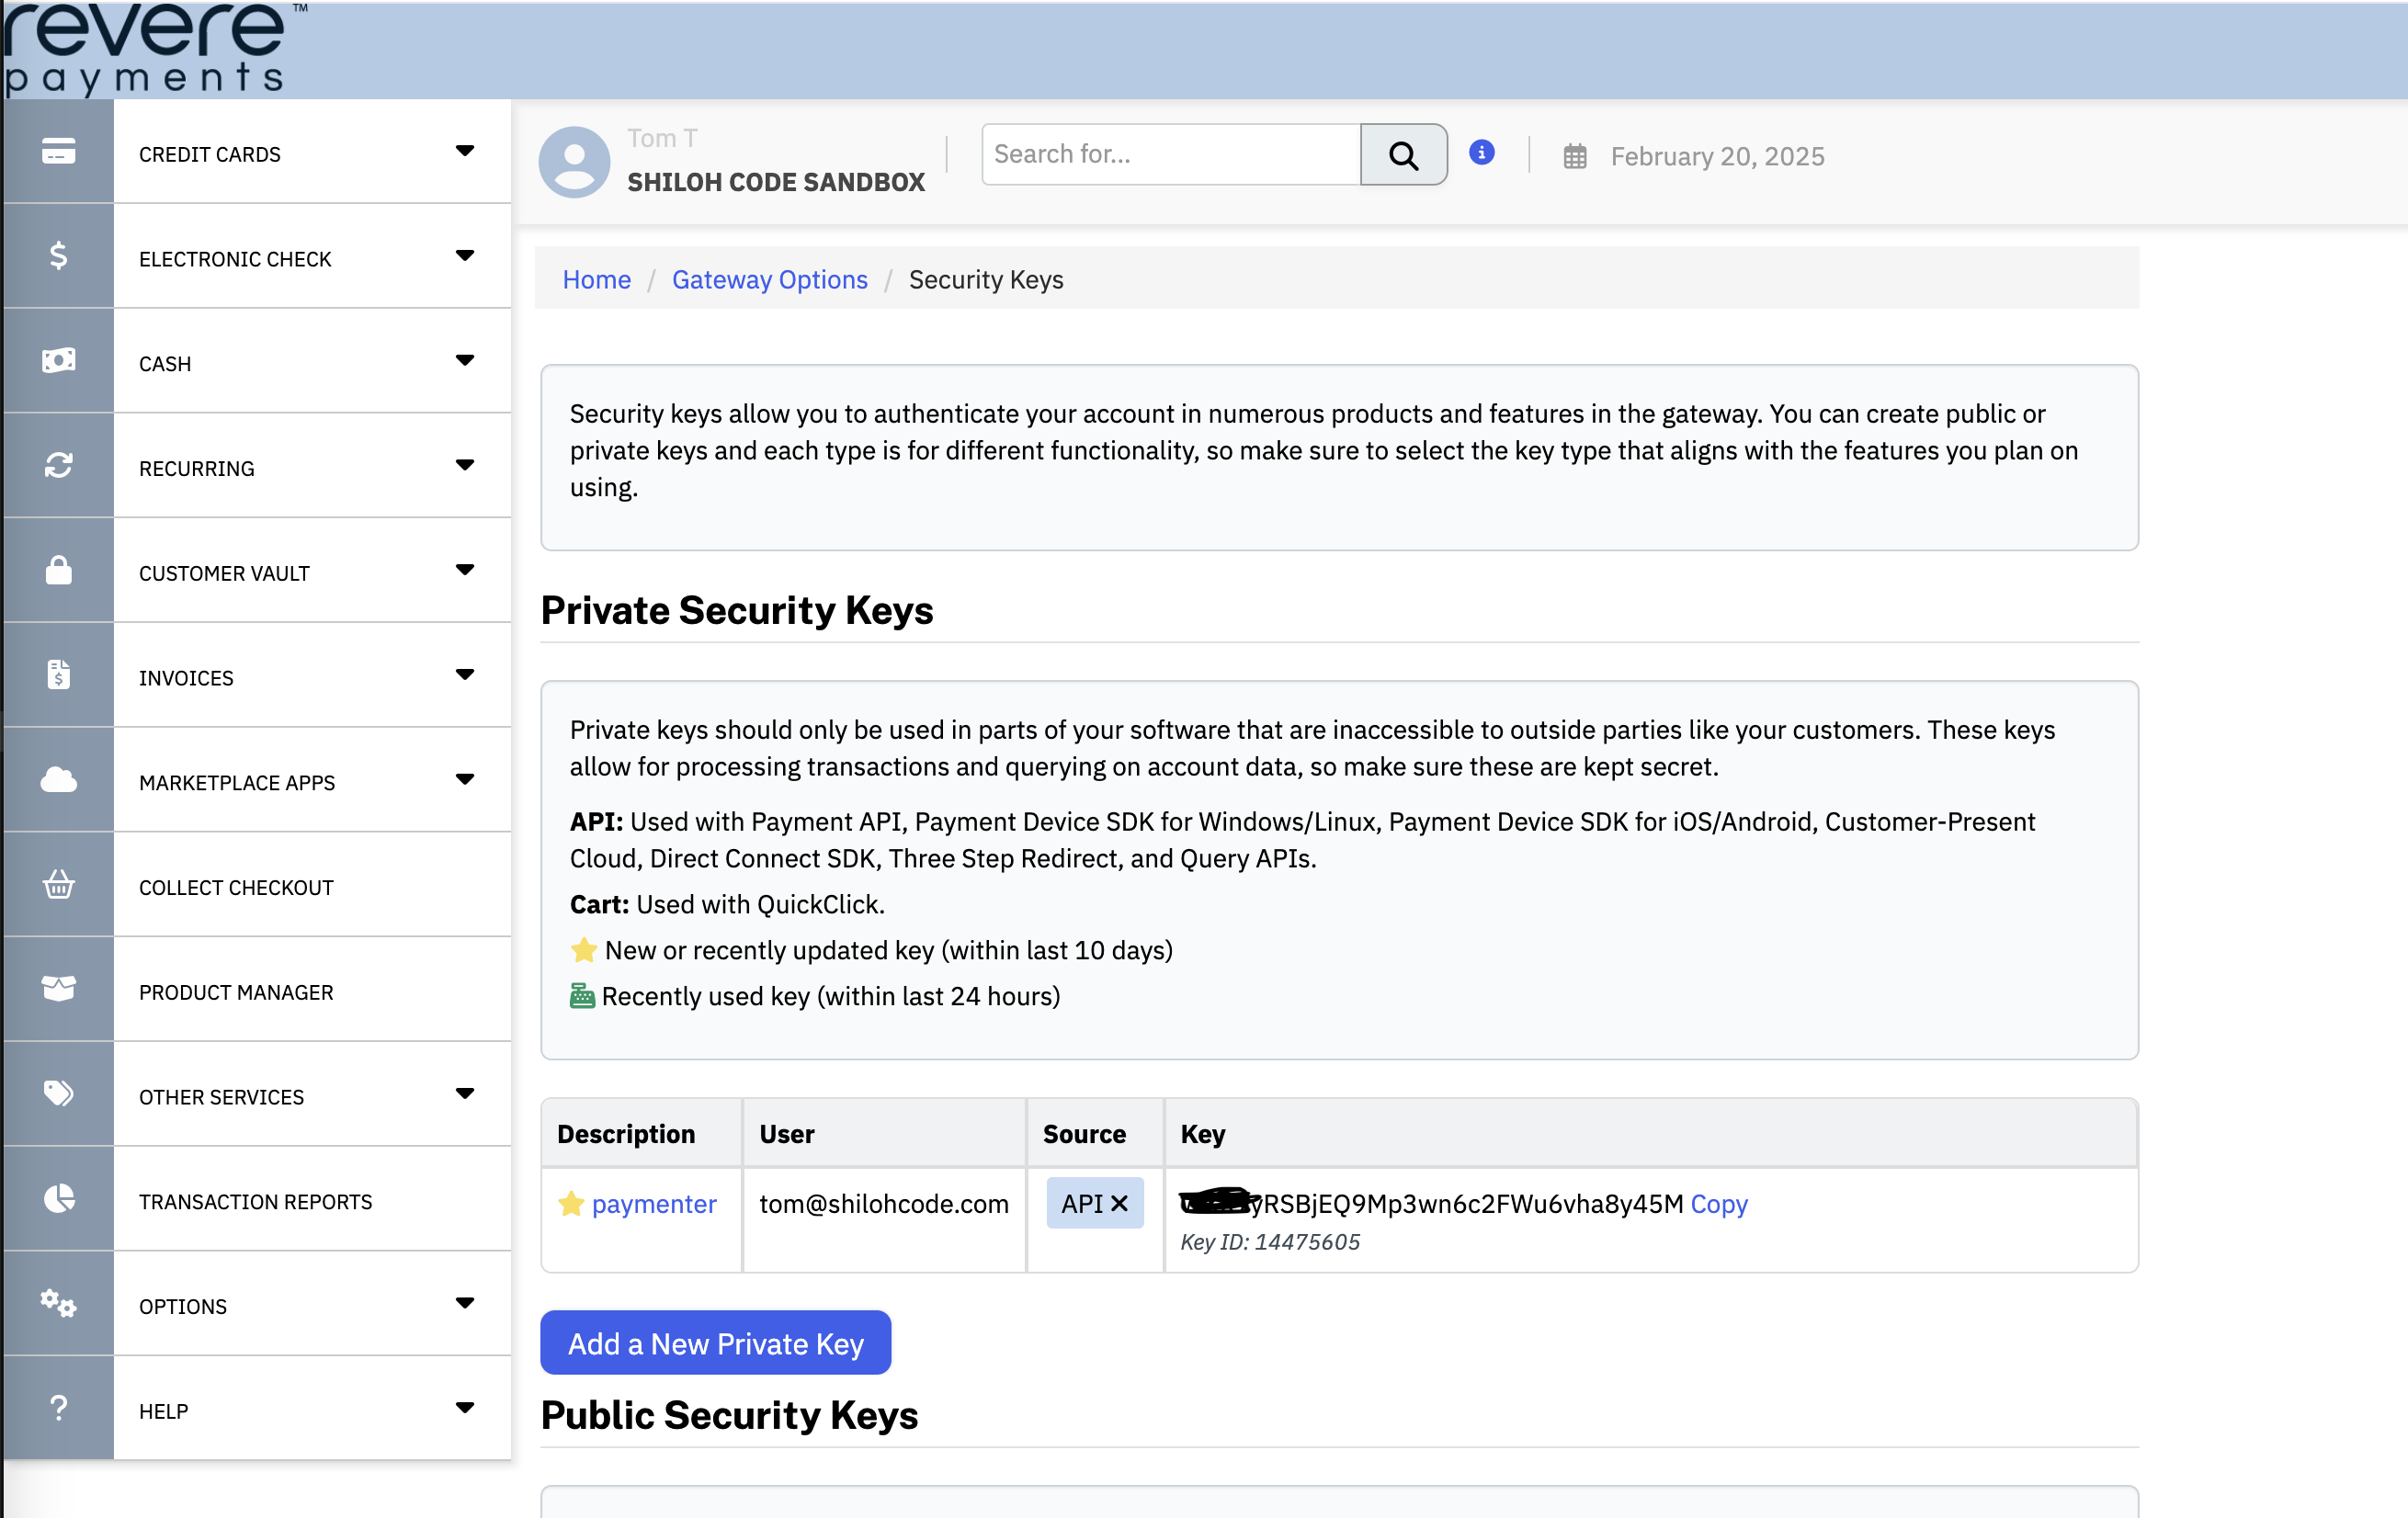
Task: Click the tom@shilohcode.com user cell
Action: [884, 1204]
